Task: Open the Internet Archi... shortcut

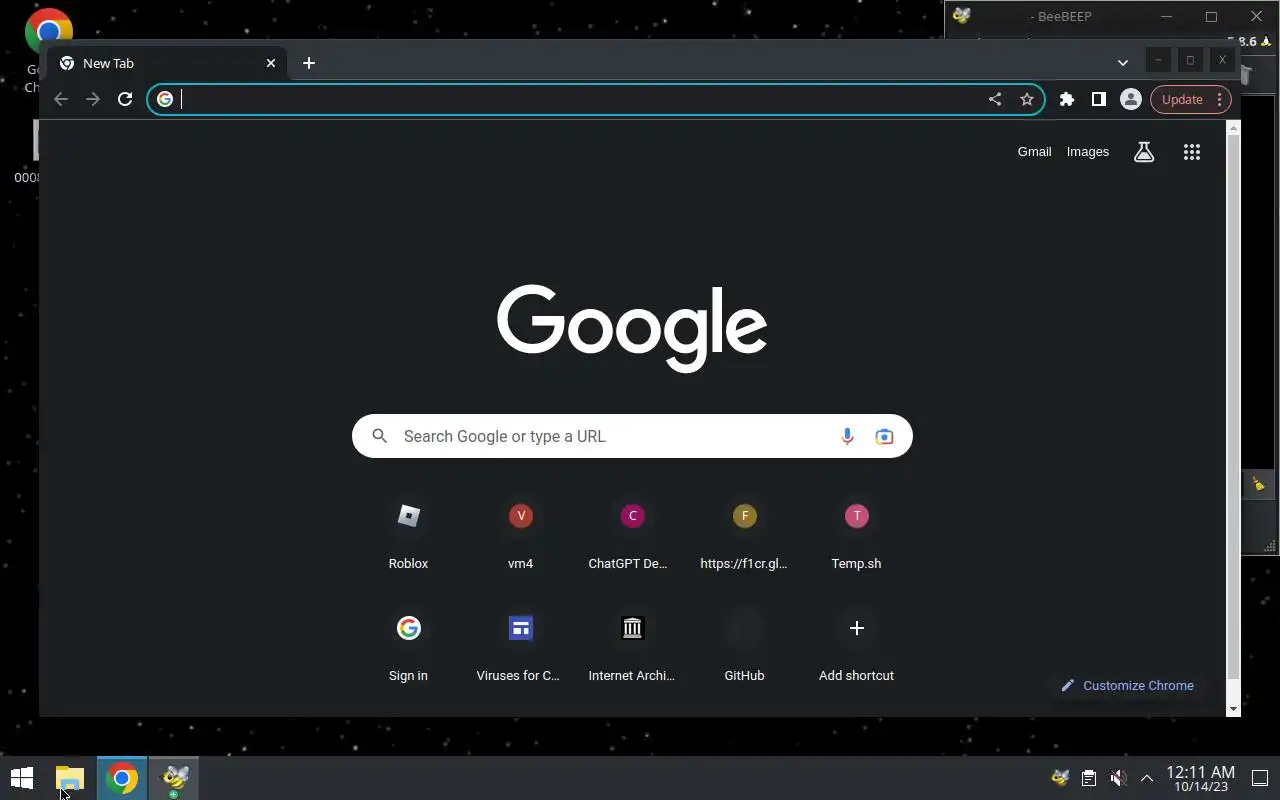Action: tap(632, 648)
